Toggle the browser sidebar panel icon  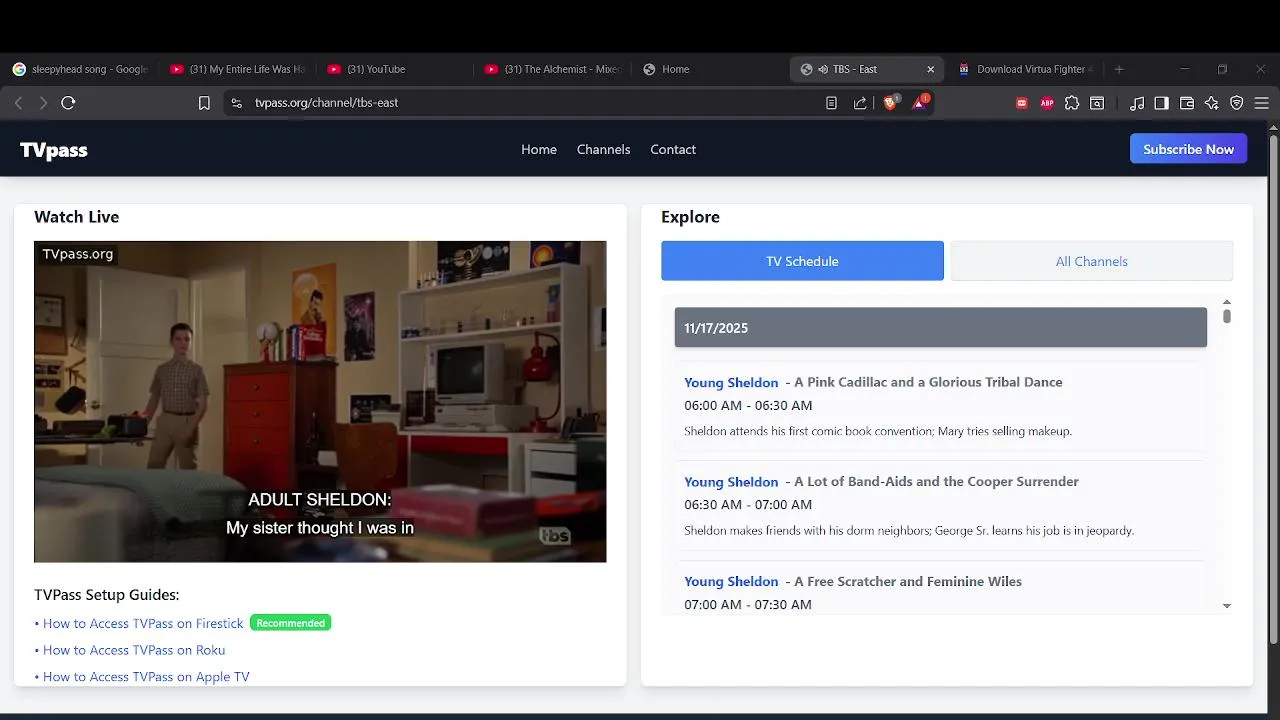[1161, 103]
